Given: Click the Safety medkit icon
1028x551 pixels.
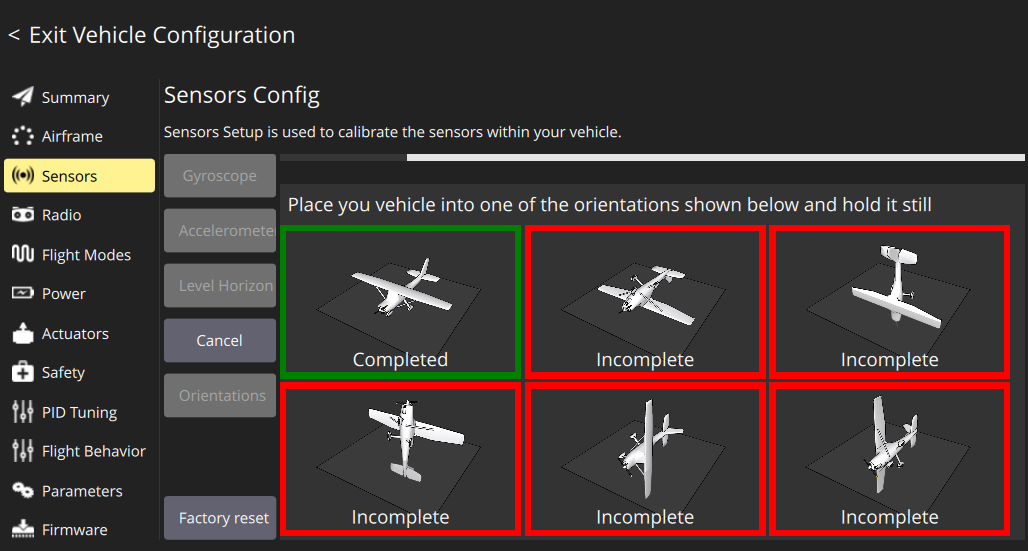Looking at the screenshot, I should point(22,372).
